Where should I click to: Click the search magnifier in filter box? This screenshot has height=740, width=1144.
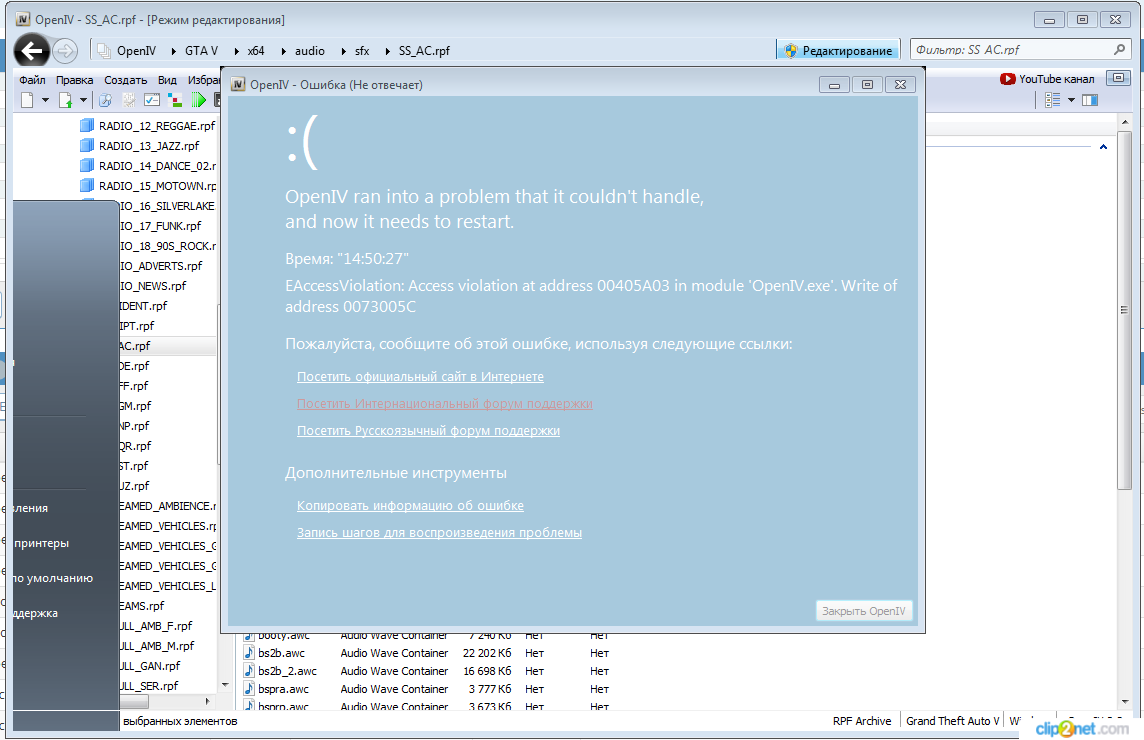click(x=1120, y=49)
